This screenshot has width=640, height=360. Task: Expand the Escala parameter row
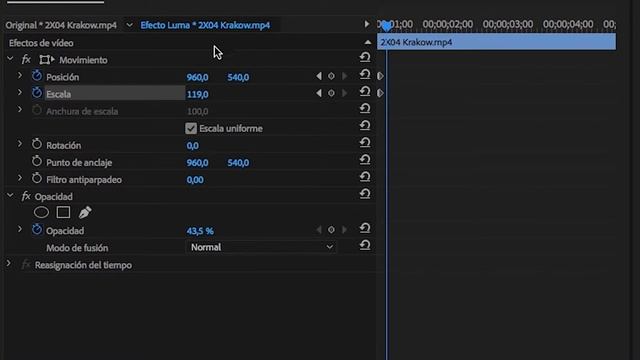pyautogui.click(x=20, y=93)
